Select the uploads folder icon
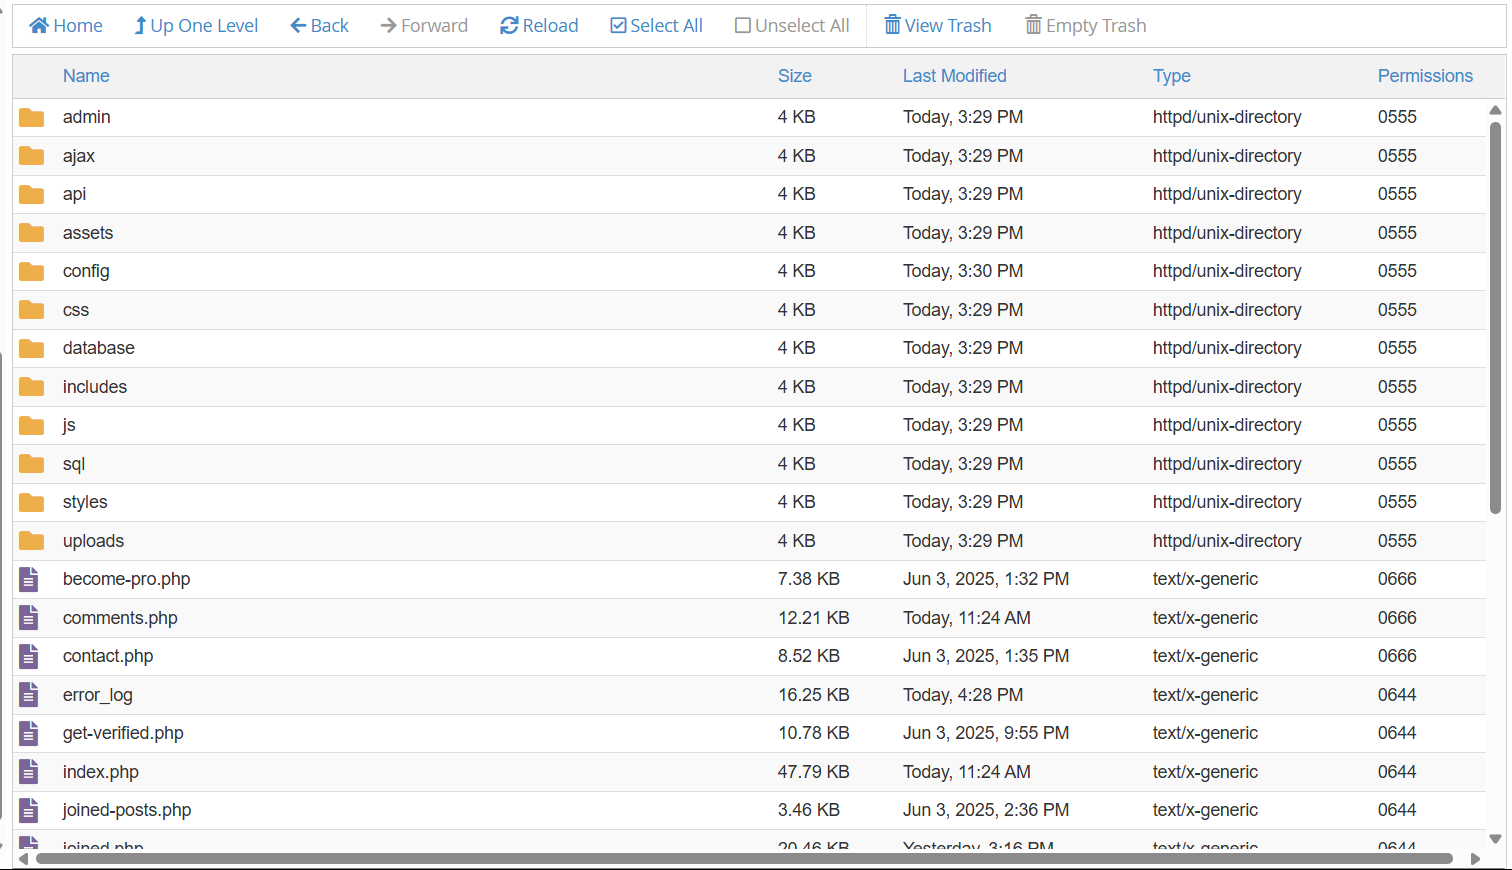Image resolution: width=1512 pixels, height=870 pixels. [x=32, y=541]
